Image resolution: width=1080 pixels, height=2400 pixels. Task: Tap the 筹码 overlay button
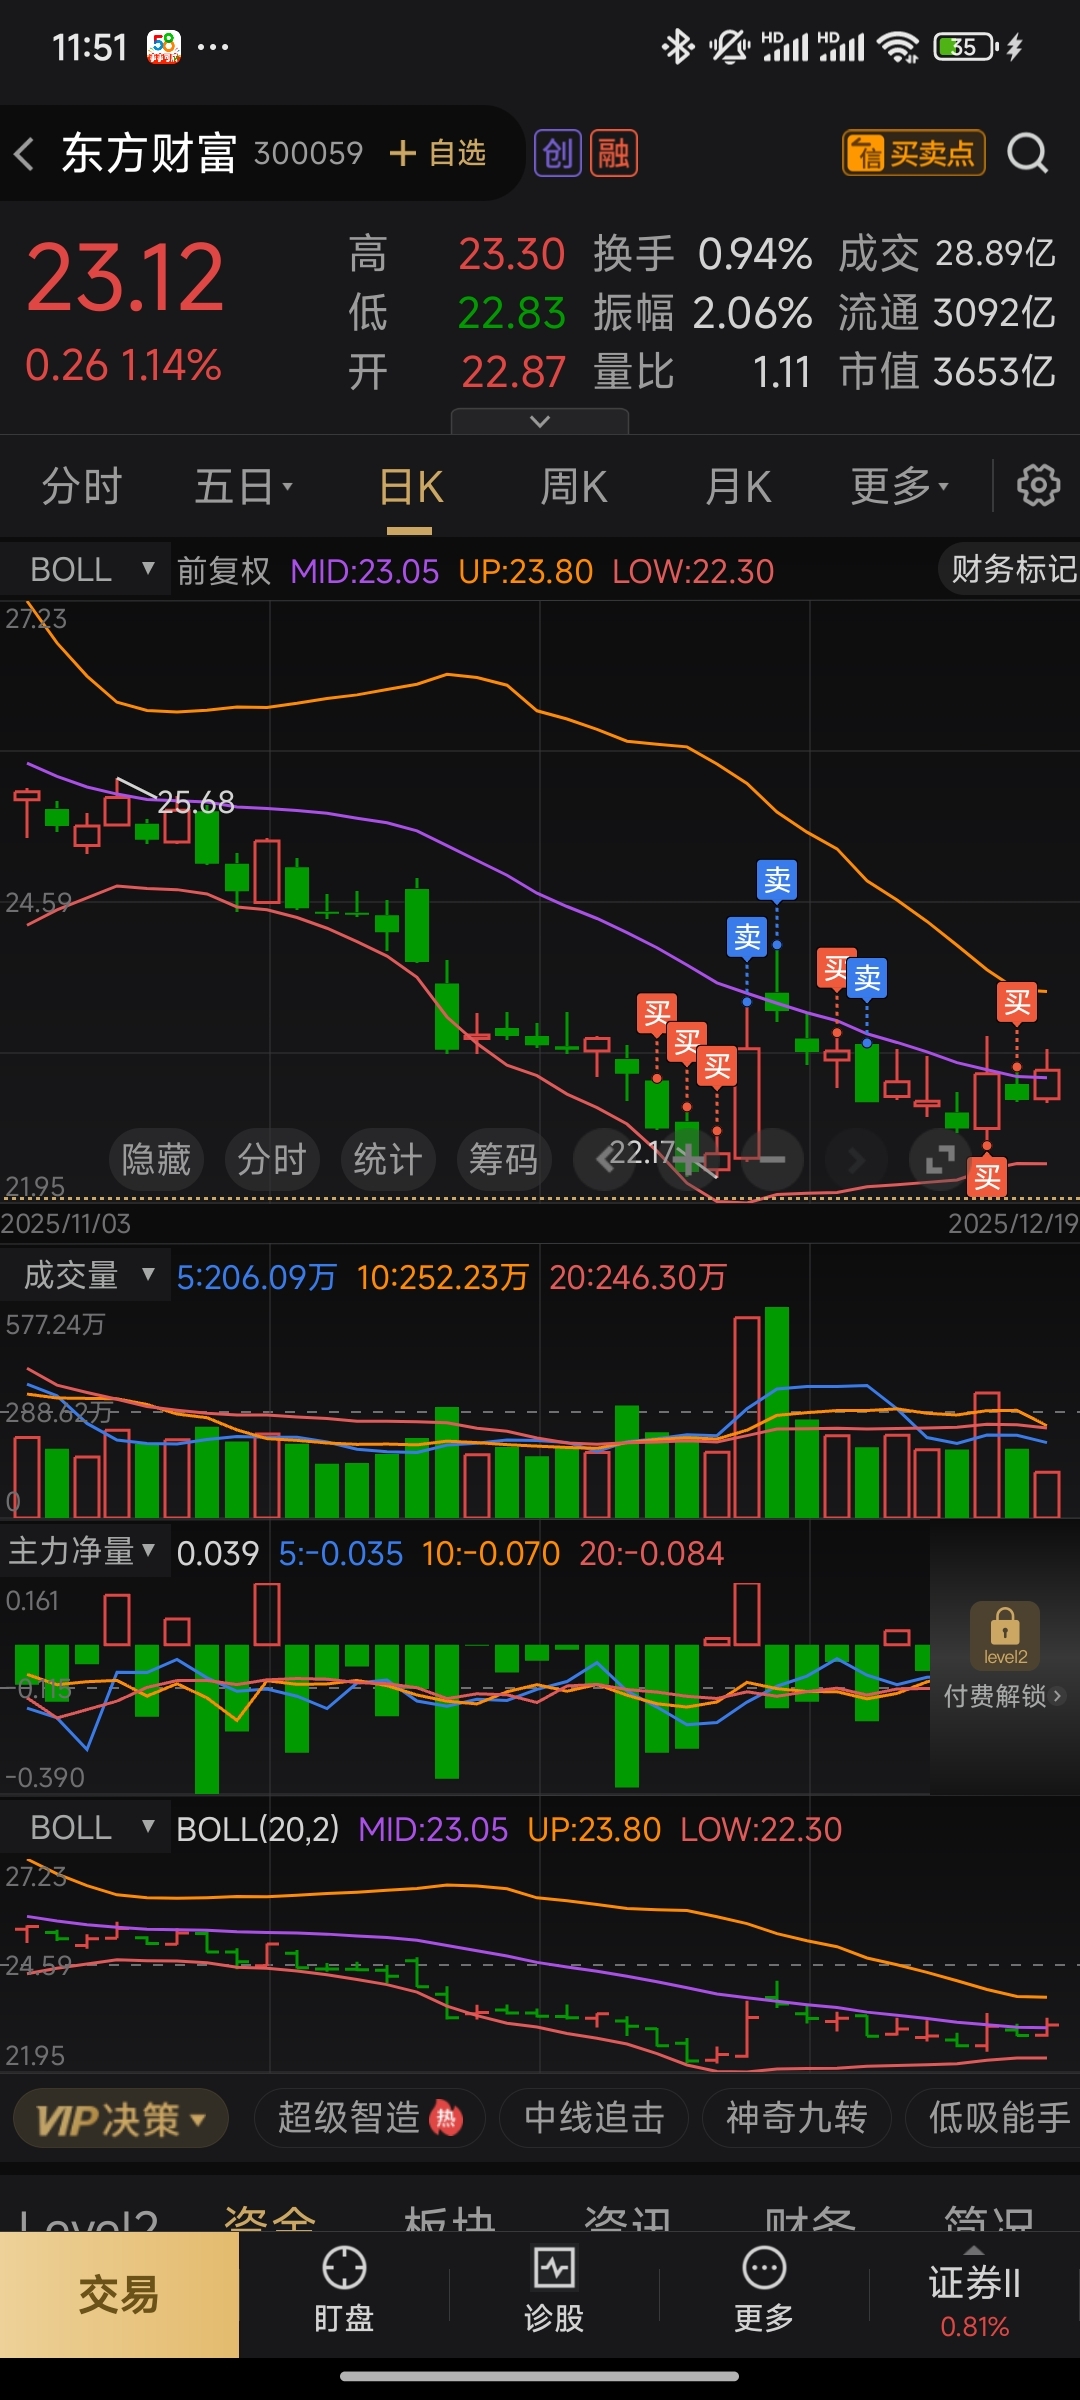[504, 1160]
